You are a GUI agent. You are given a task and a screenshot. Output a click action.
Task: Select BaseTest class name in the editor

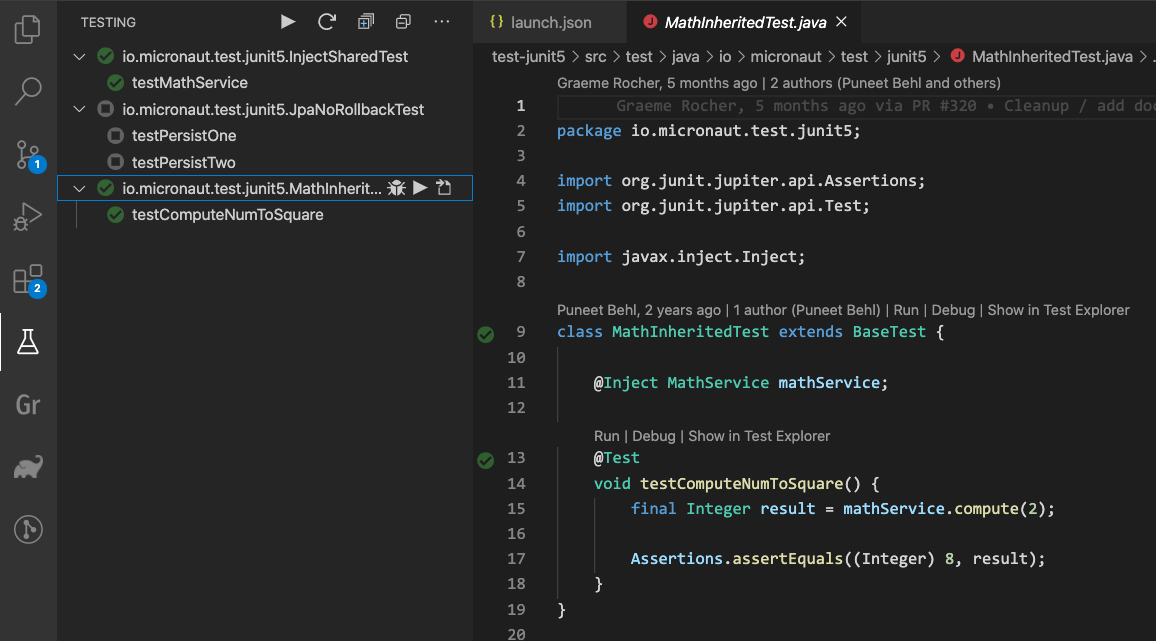tap(889, 332)
